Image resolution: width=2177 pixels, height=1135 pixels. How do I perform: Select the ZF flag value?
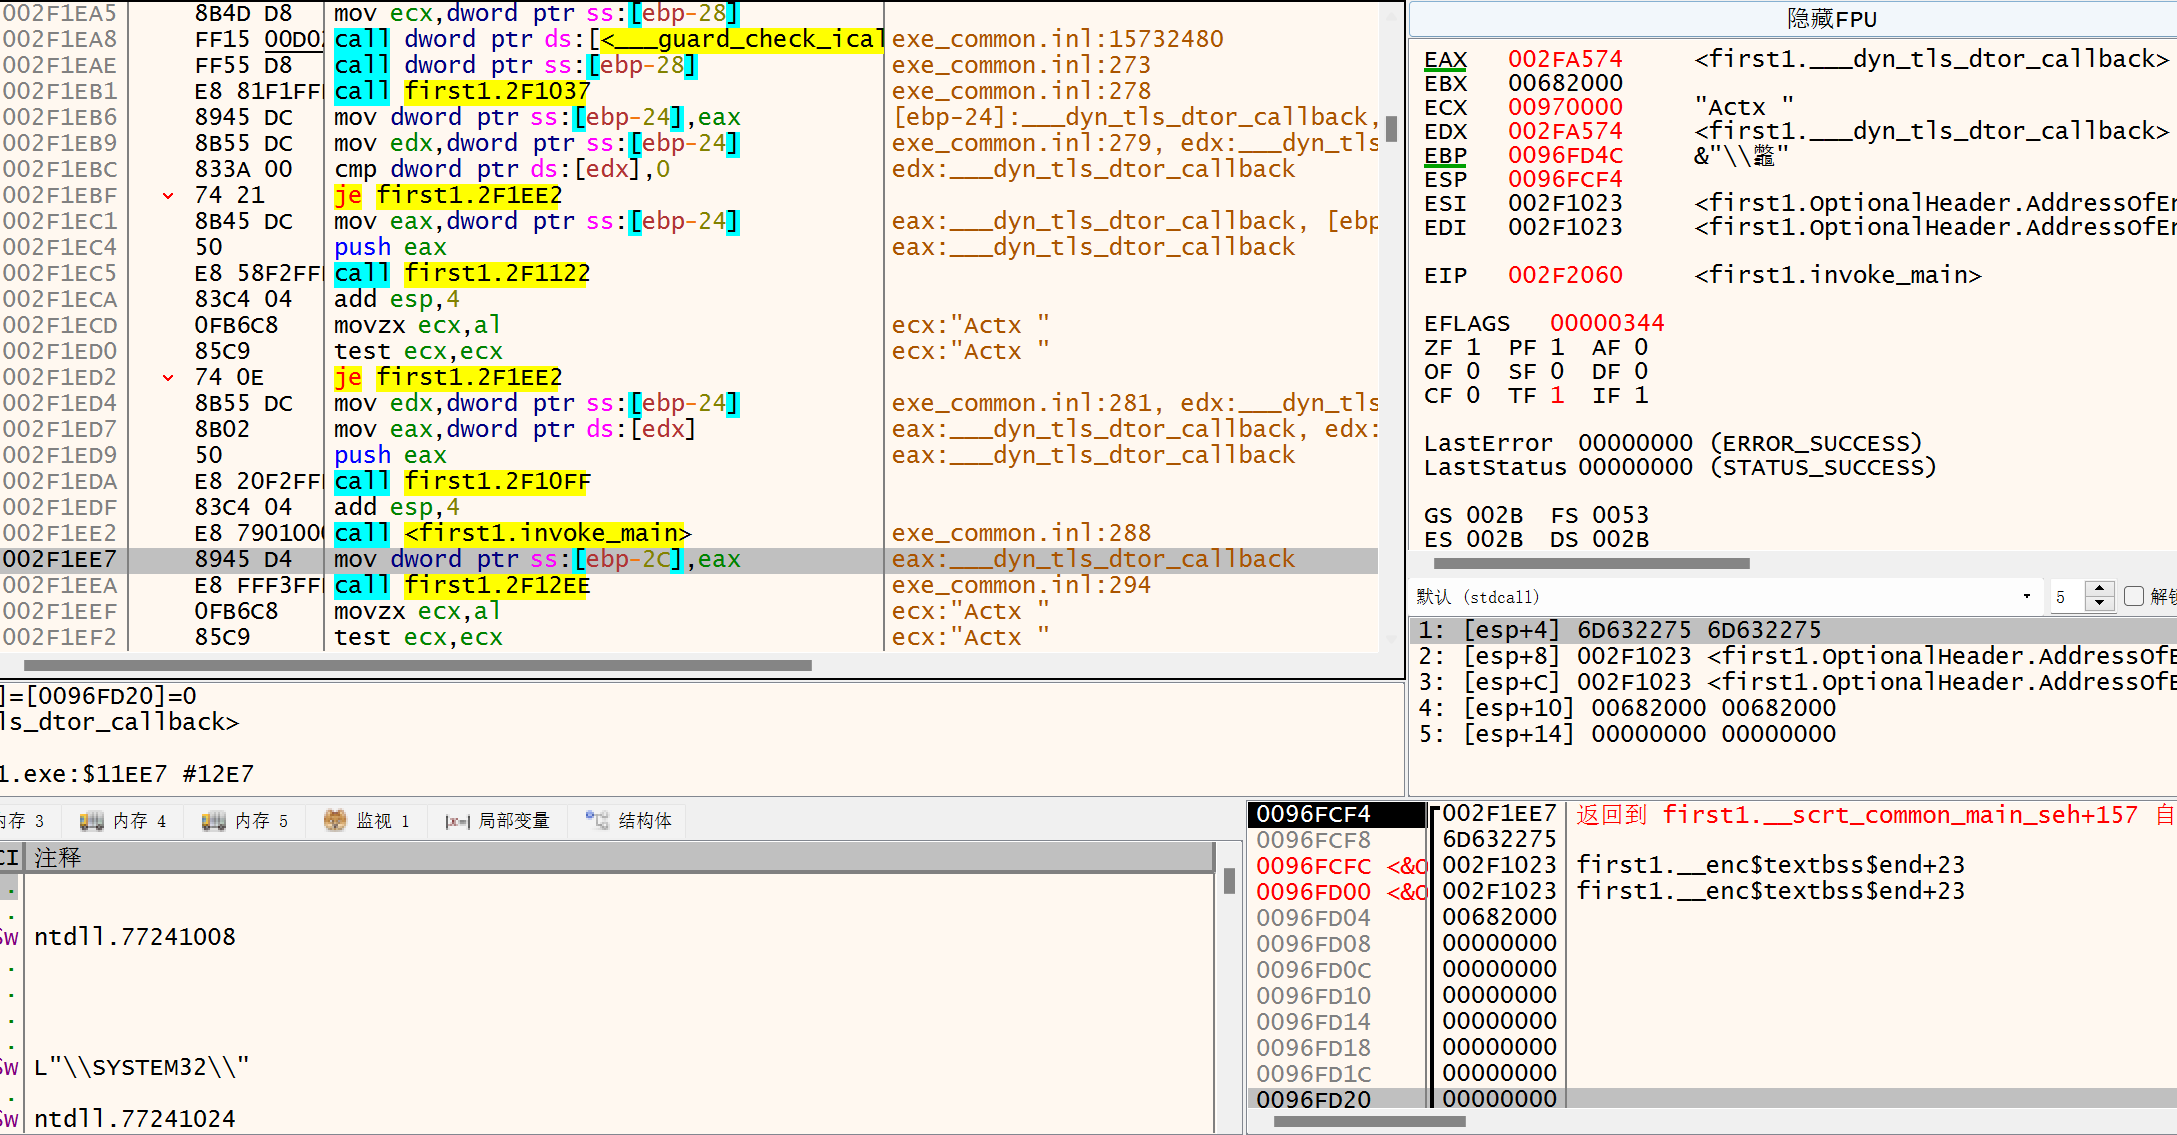tap(1473, 348)
